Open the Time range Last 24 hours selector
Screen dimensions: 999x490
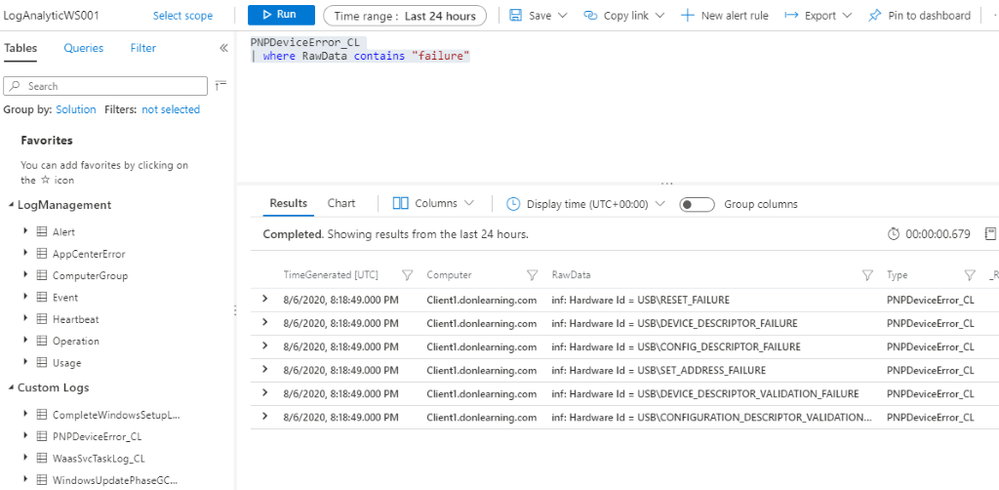405,15
